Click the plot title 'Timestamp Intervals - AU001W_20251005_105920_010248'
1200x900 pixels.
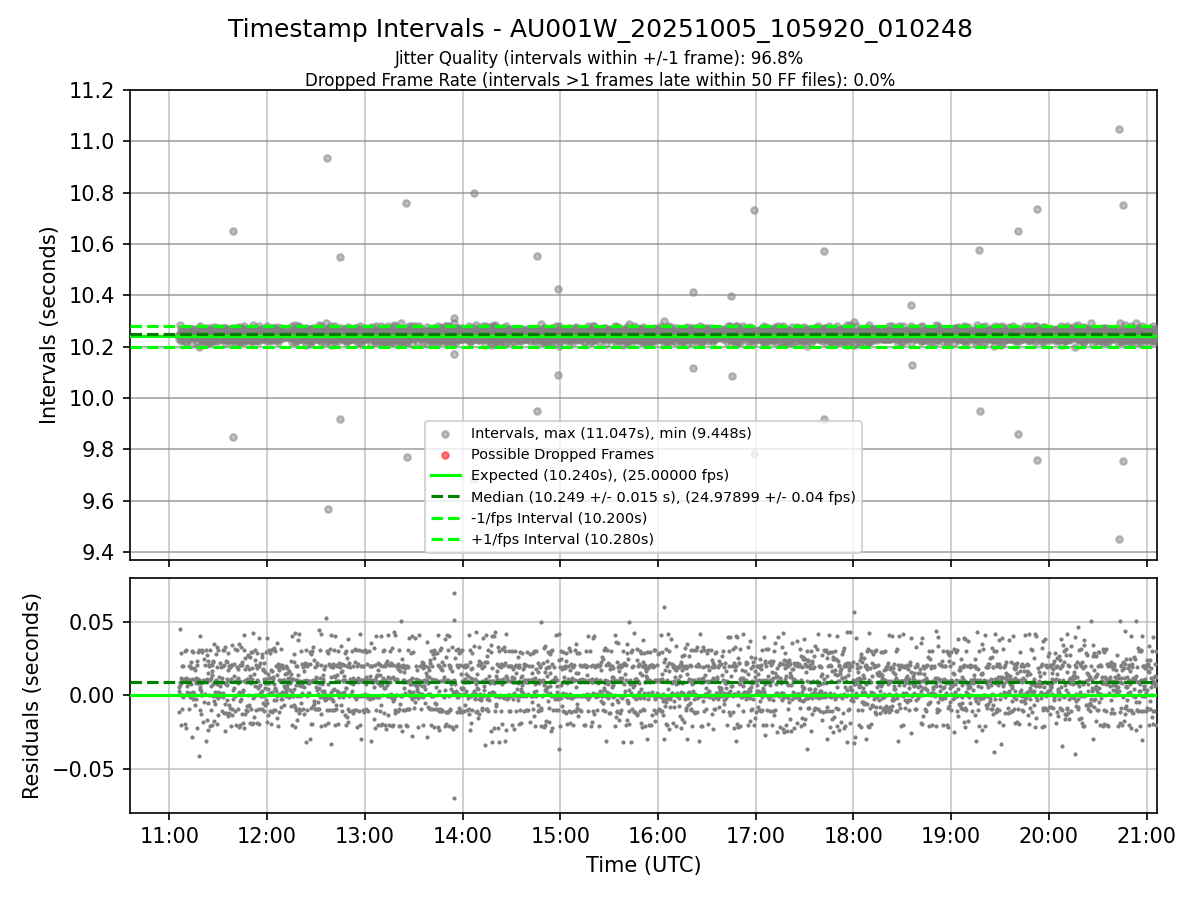(x=600, y=29)
